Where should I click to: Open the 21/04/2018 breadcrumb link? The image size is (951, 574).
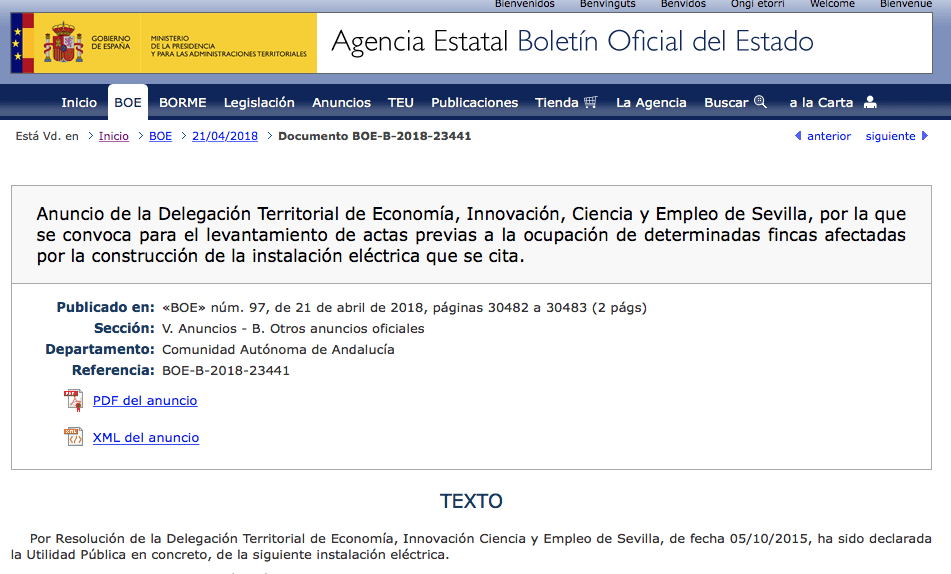(x=225, y=136)
